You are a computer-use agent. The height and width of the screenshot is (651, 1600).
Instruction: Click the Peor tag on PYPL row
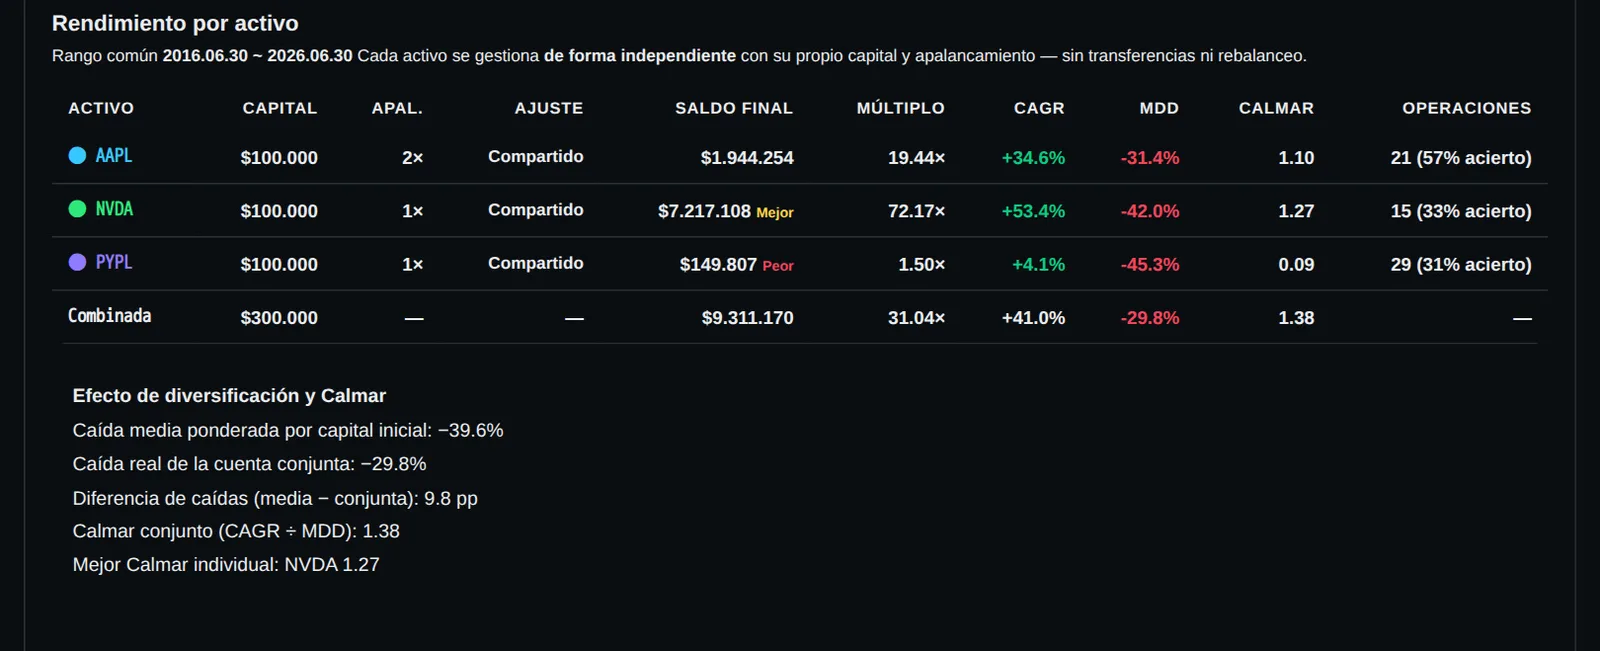pos(778,265)
